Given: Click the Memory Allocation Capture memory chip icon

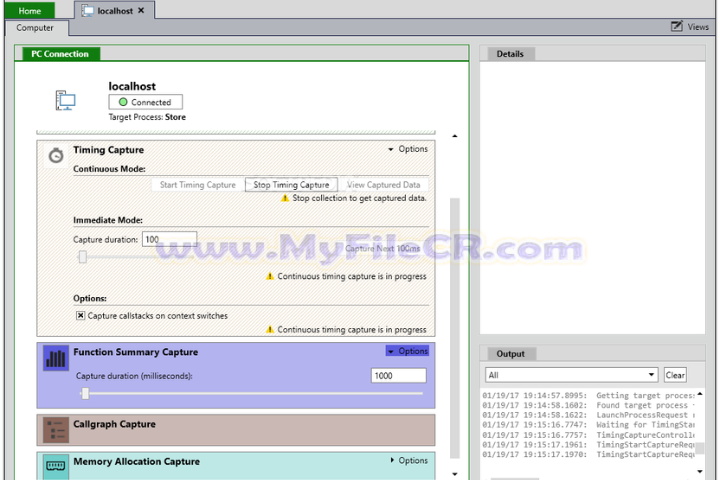Looking at the screenshot, I should 56,466.
